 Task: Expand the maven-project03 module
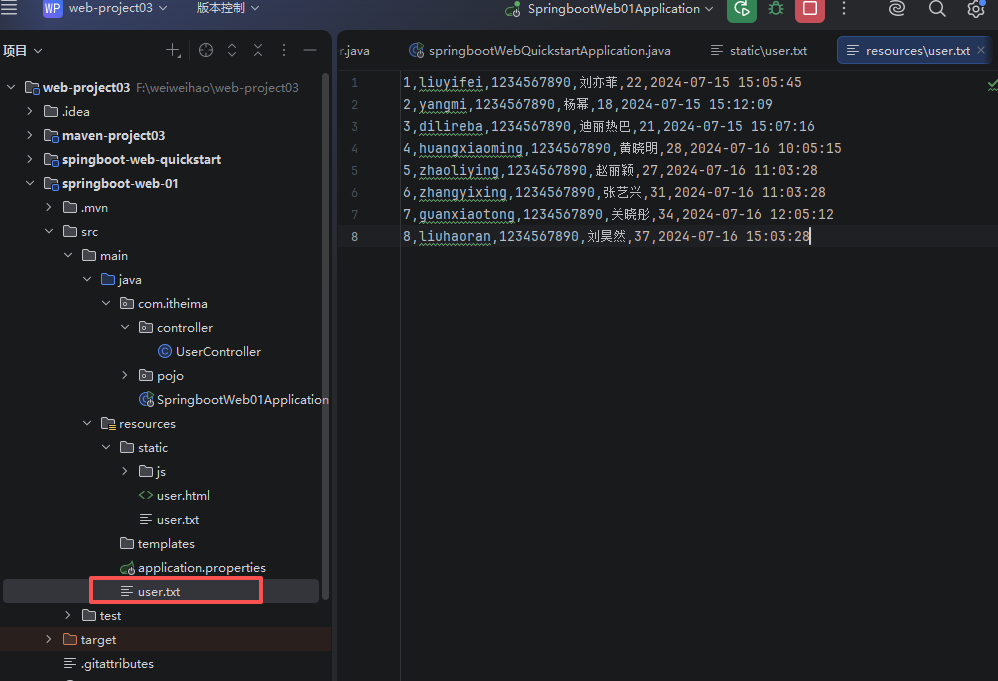(x=30, y=135)
